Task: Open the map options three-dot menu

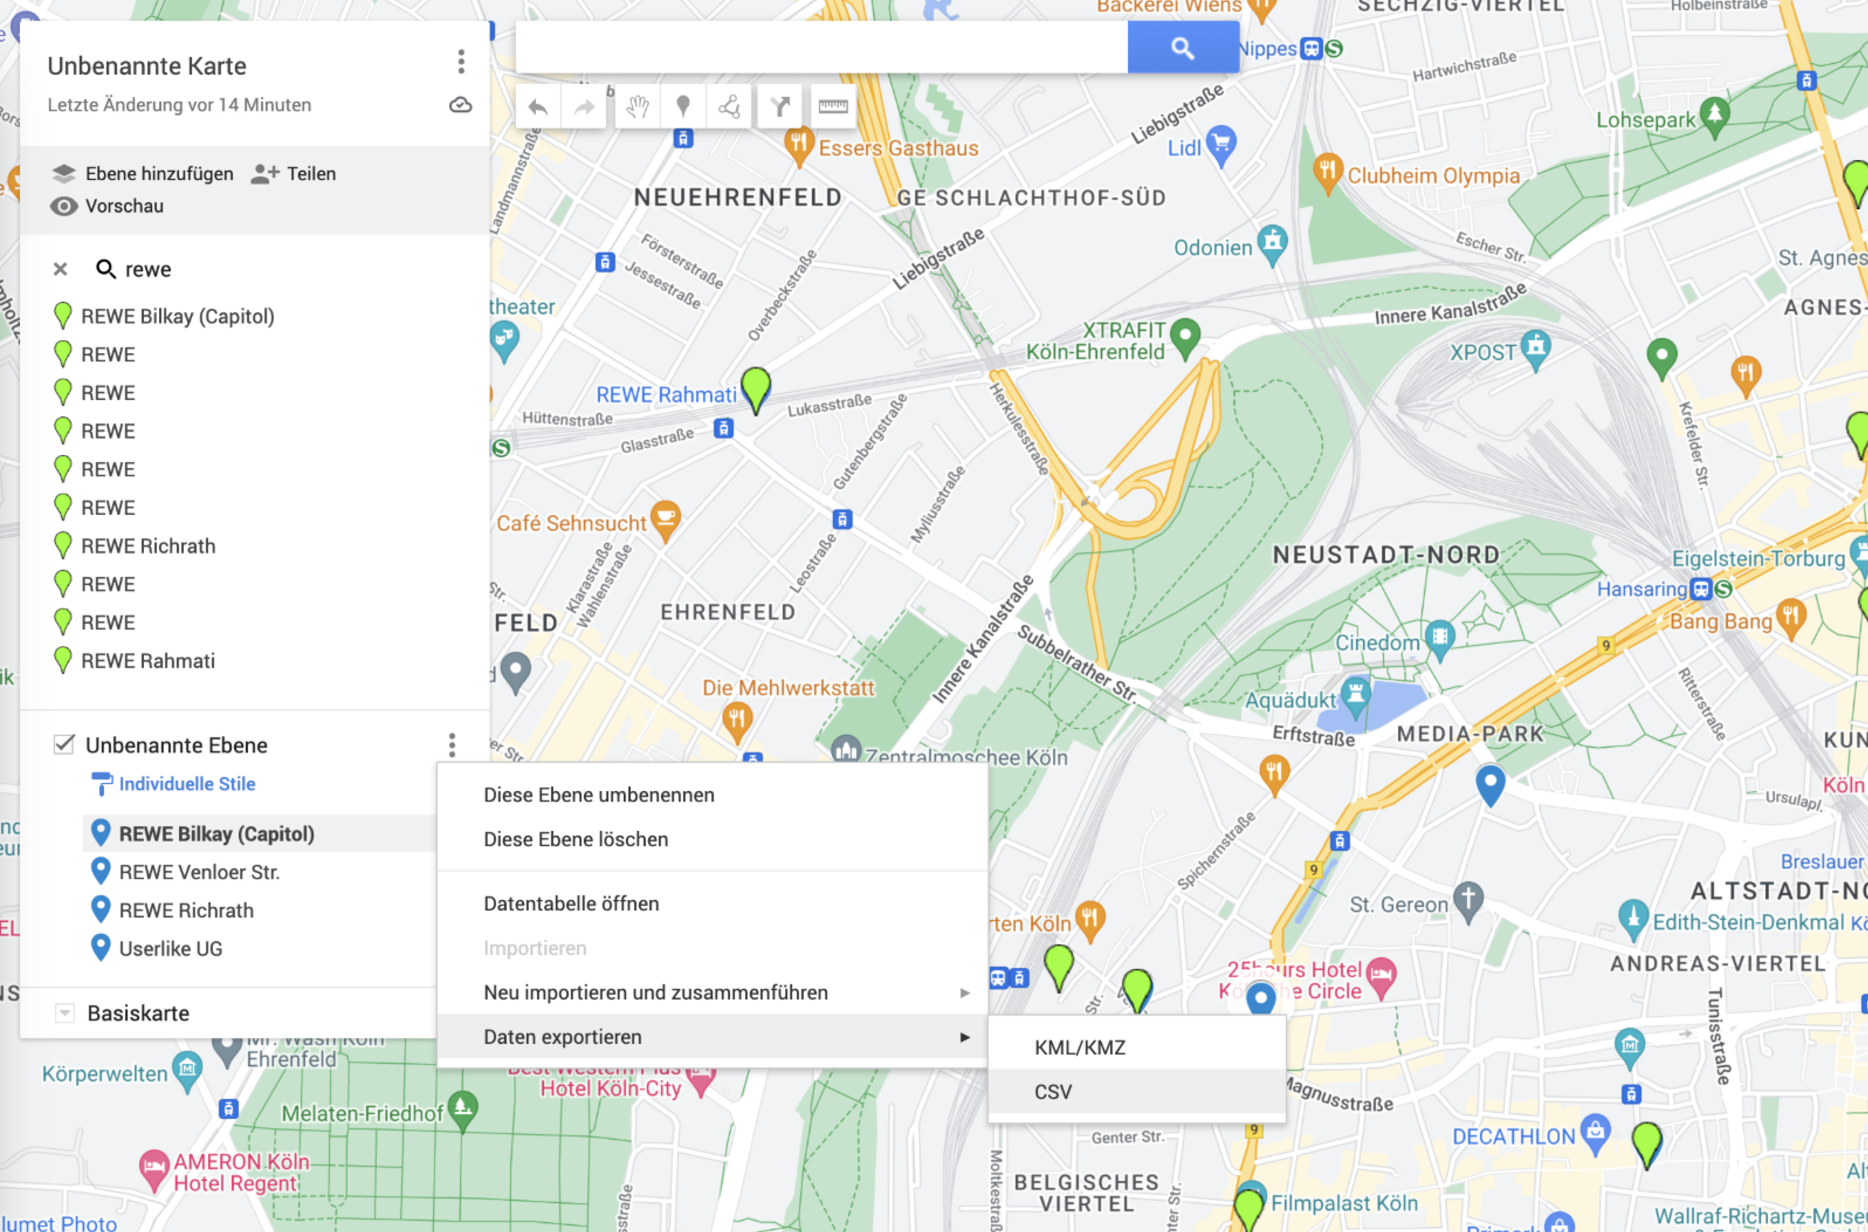Action: click(461, 62)
